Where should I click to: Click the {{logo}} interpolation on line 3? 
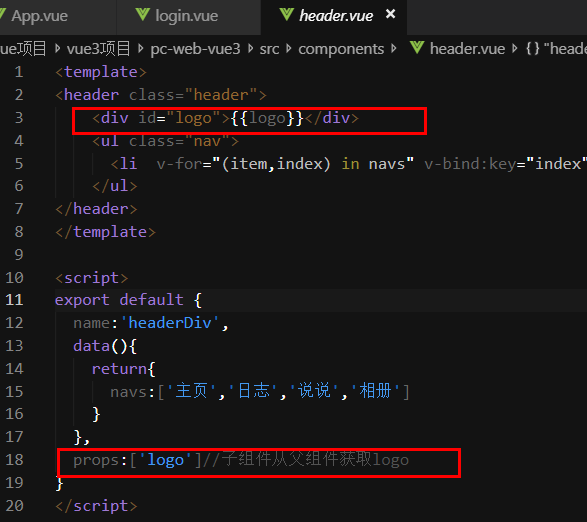(267, 118)
